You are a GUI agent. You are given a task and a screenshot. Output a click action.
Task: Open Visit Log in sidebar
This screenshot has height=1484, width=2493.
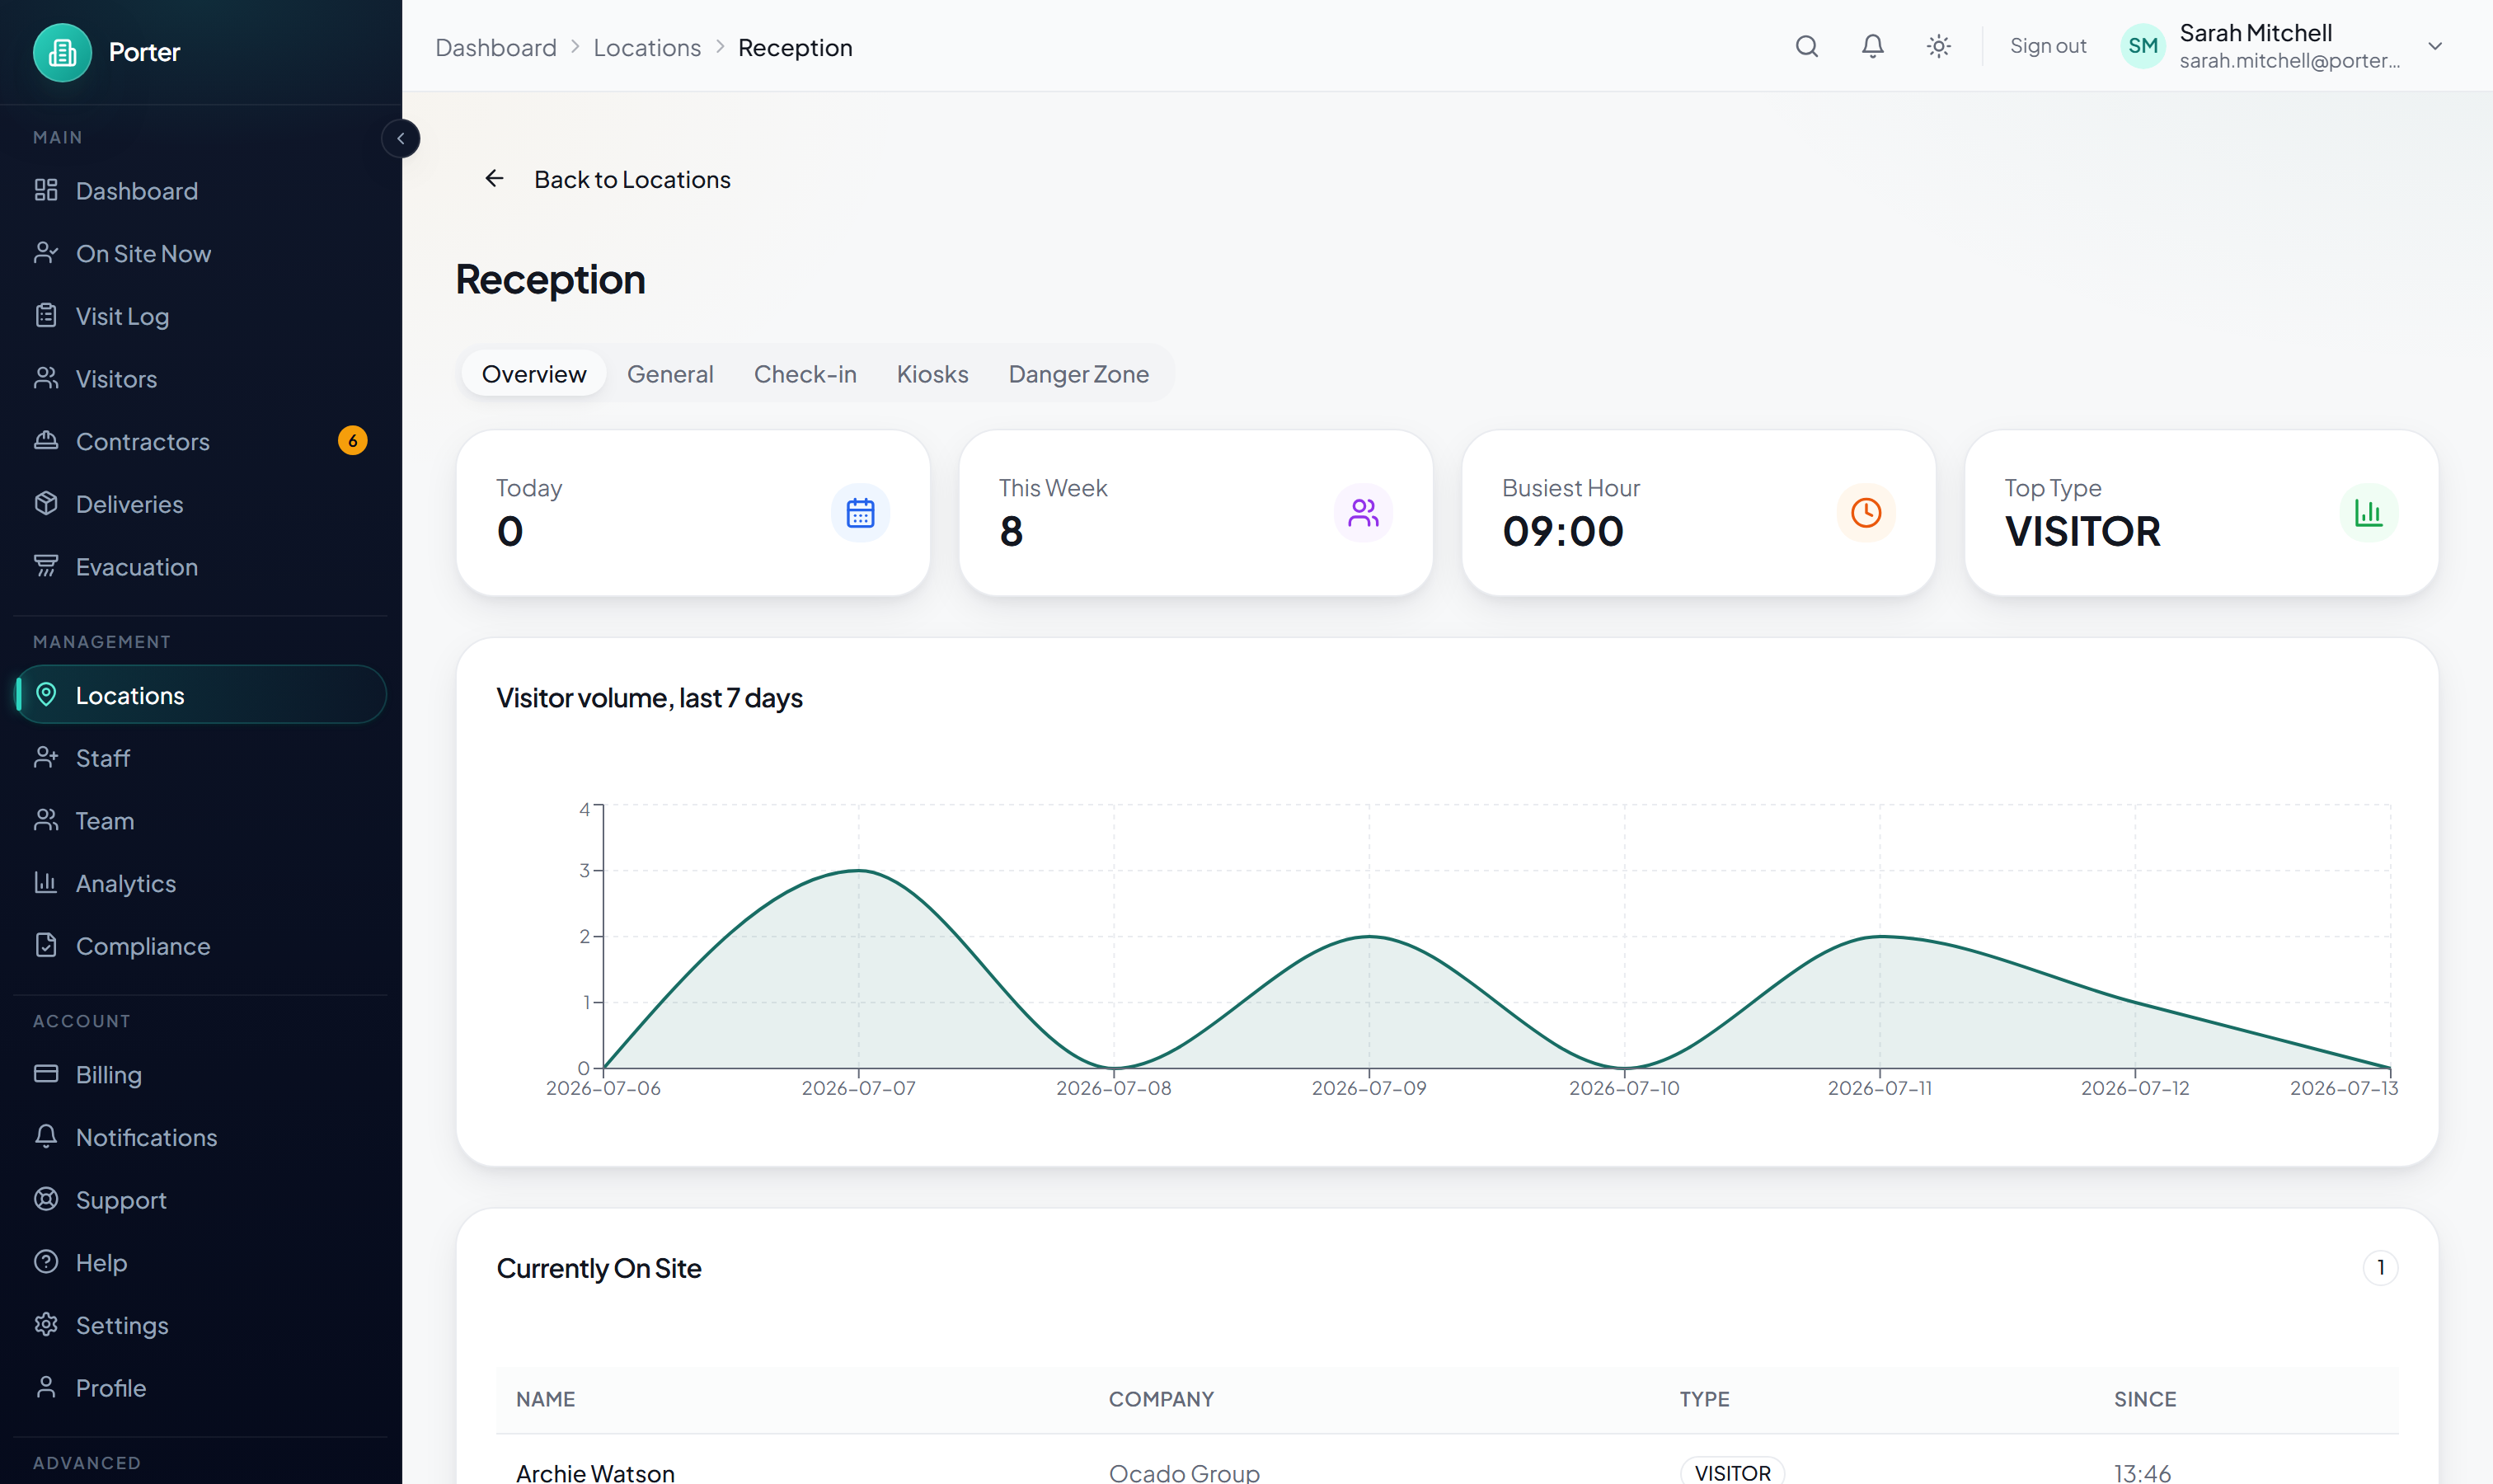click(201, 316)
